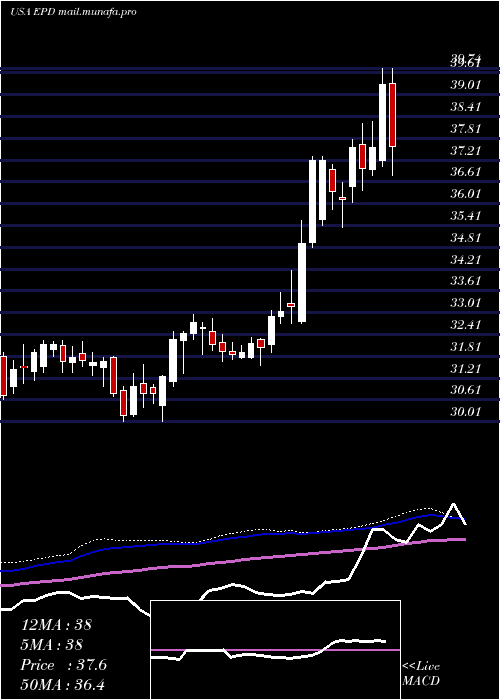
Task: Click the 33.01 price axis label
Action: 465,303
